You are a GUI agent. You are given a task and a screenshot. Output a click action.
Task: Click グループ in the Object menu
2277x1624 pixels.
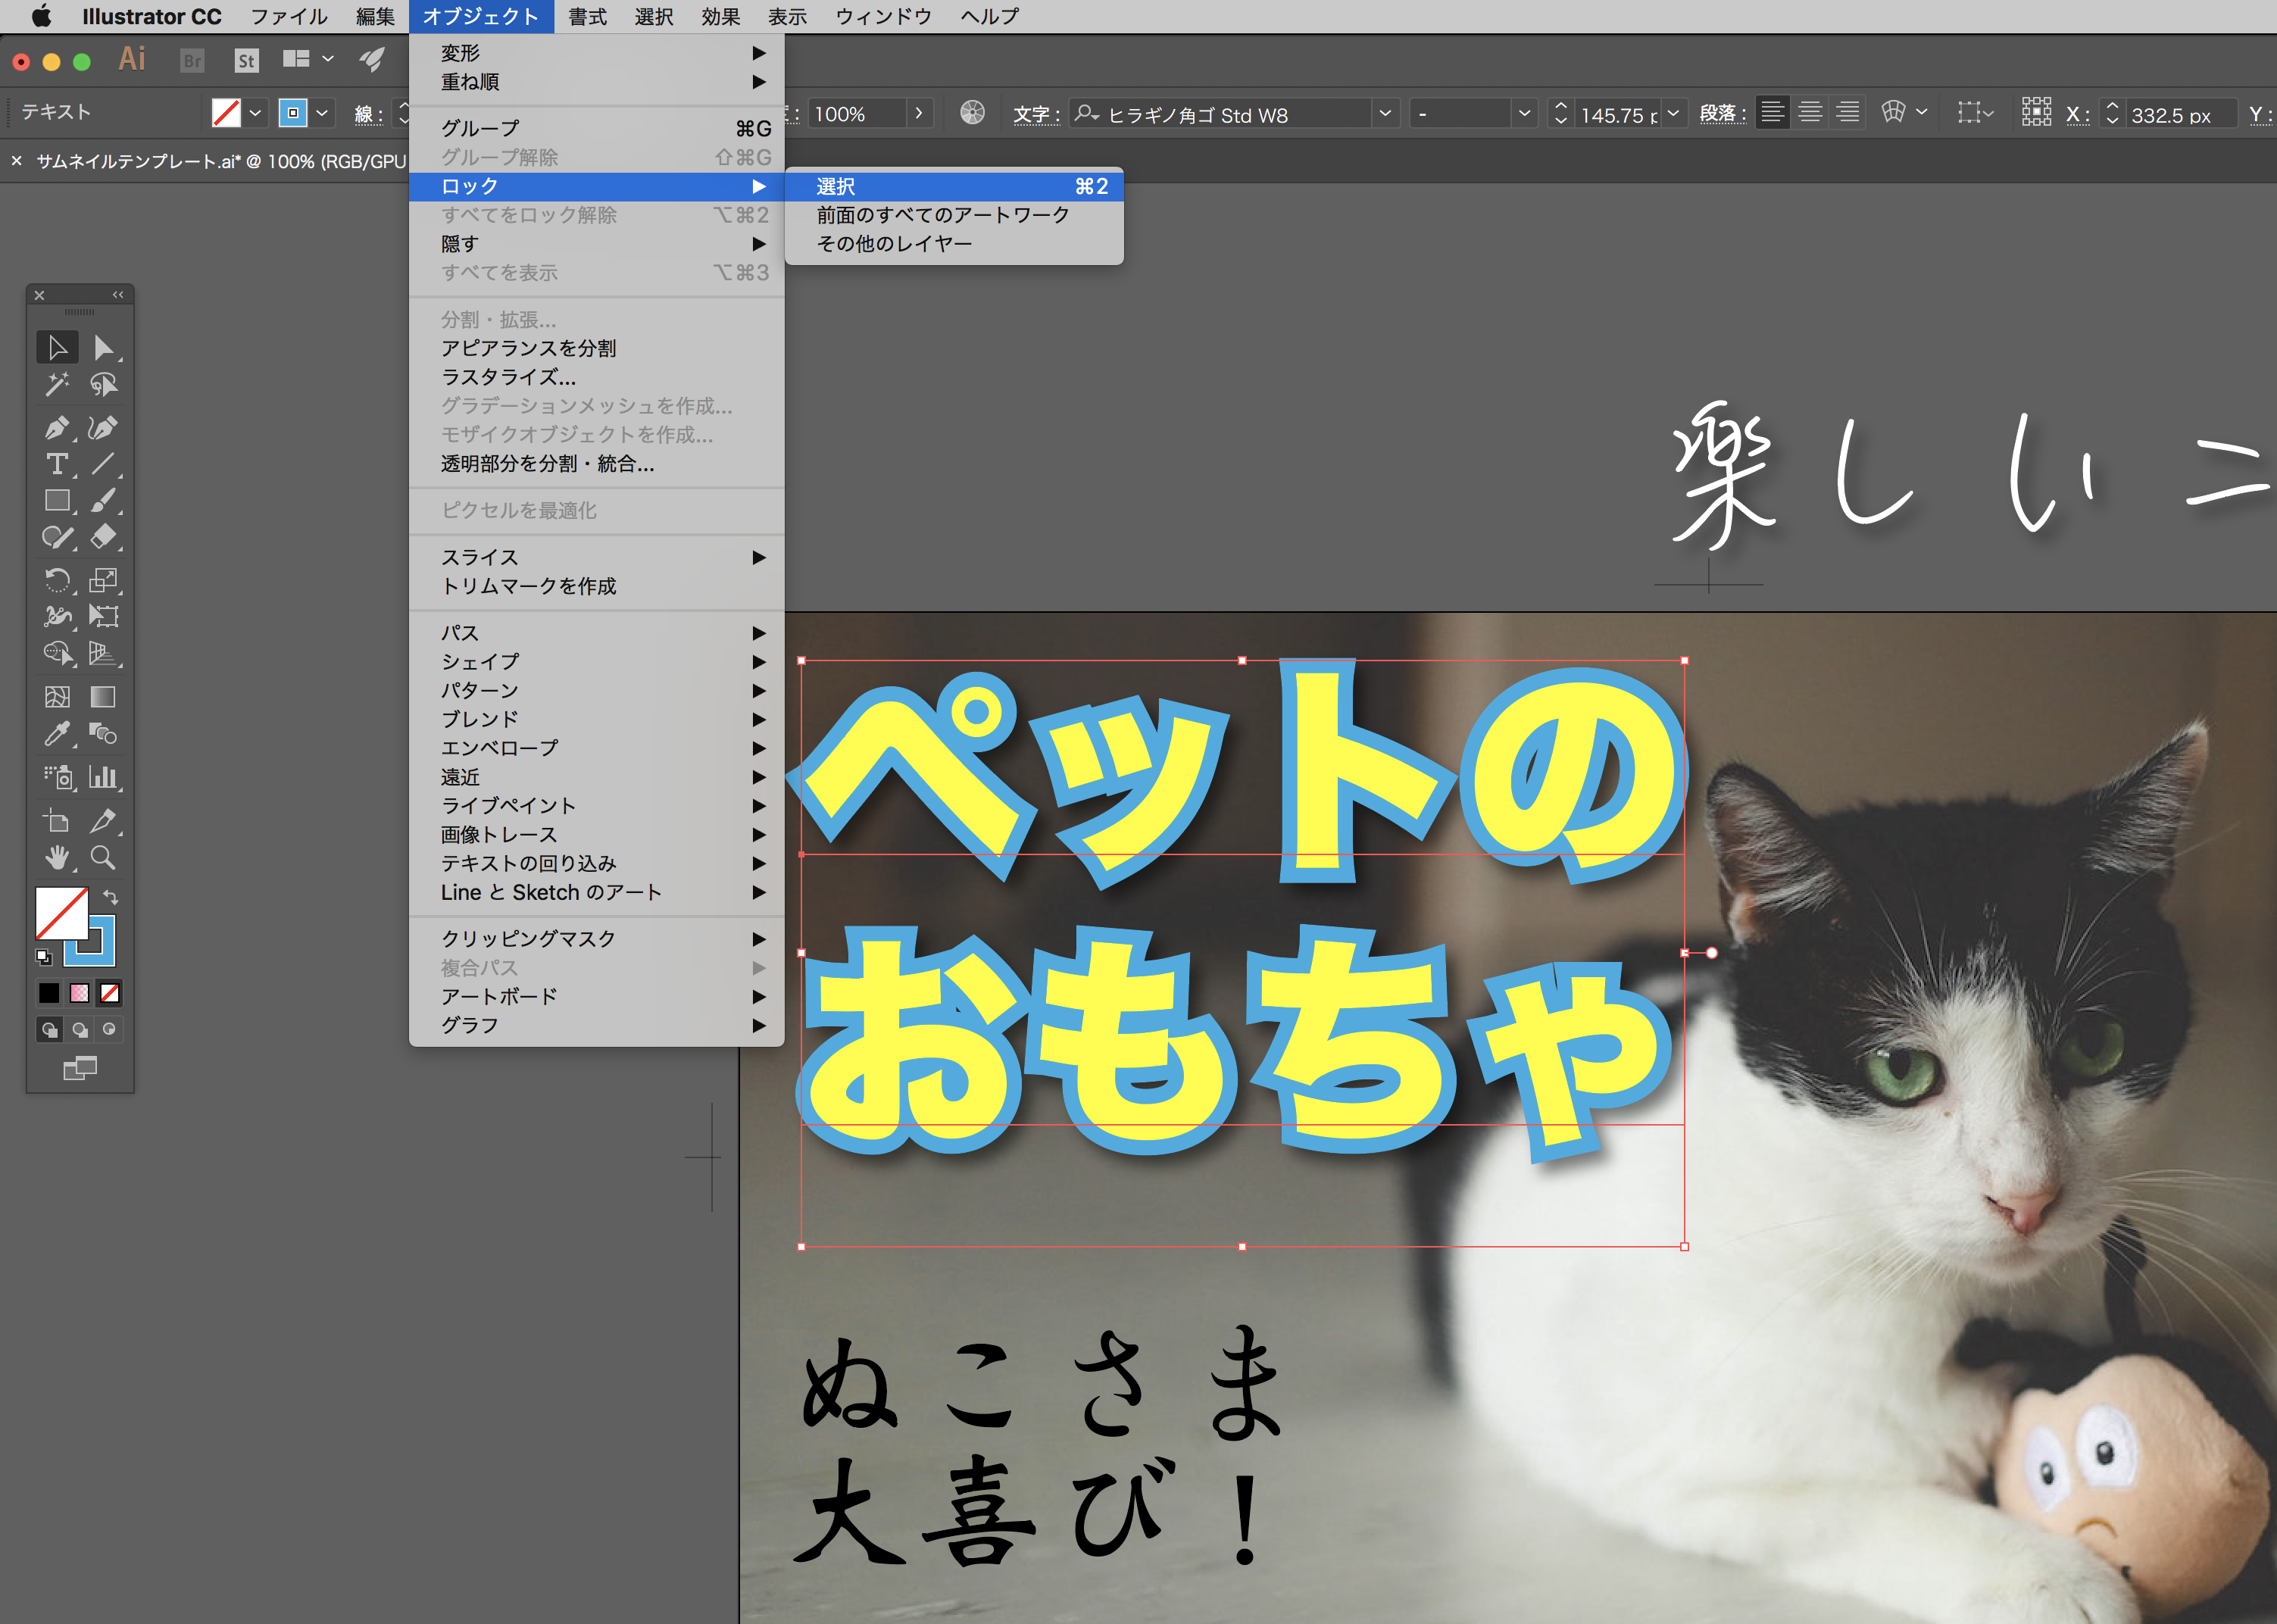point(597,128)
